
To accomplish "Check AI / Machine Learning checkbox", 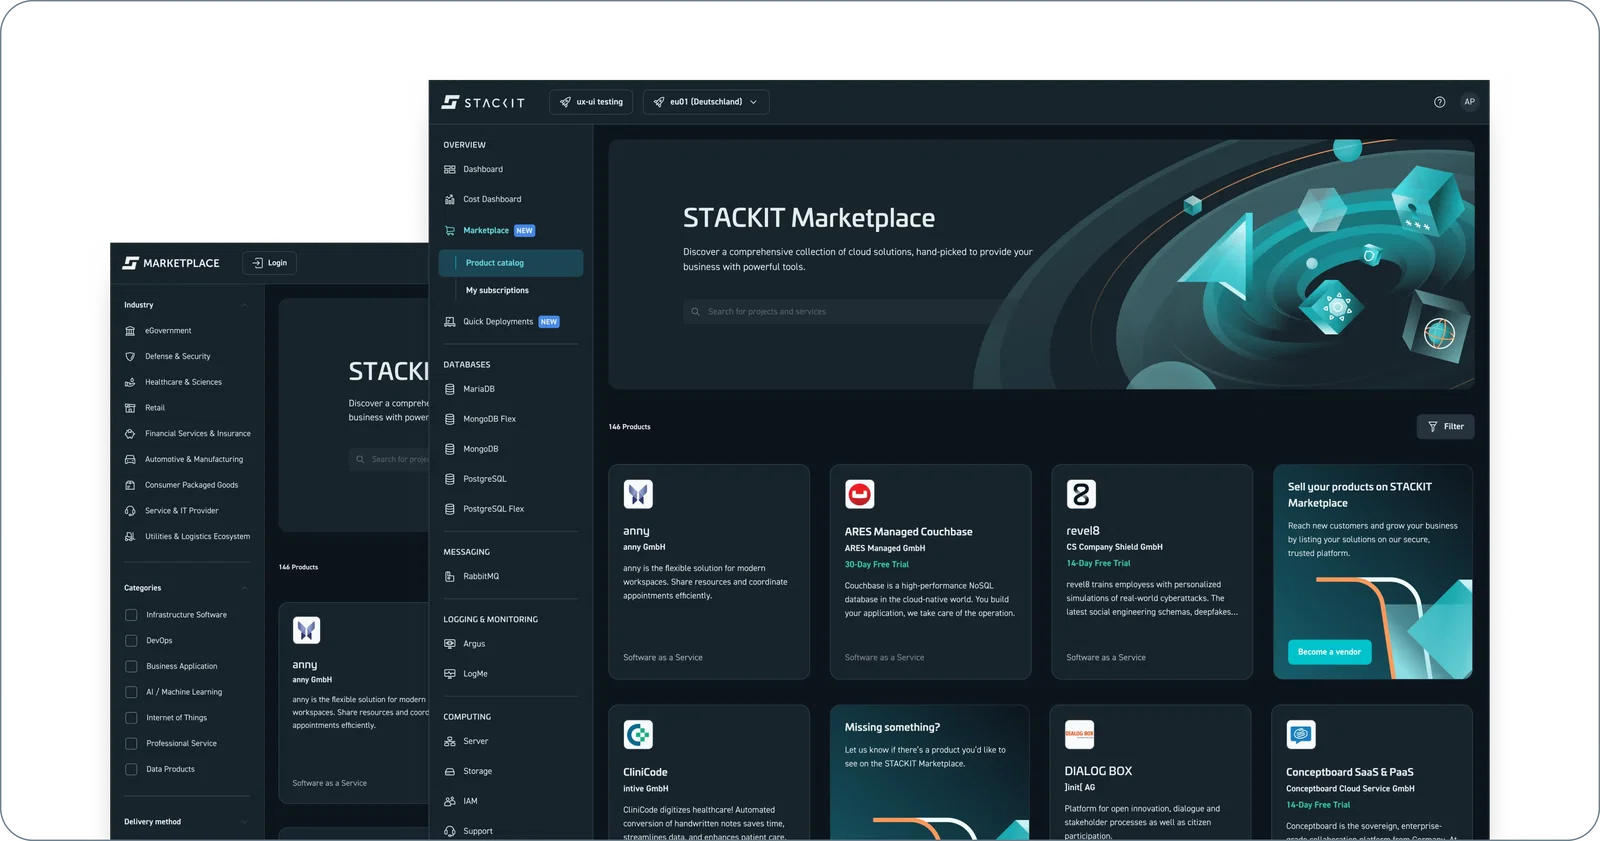I will click(131, 692).
